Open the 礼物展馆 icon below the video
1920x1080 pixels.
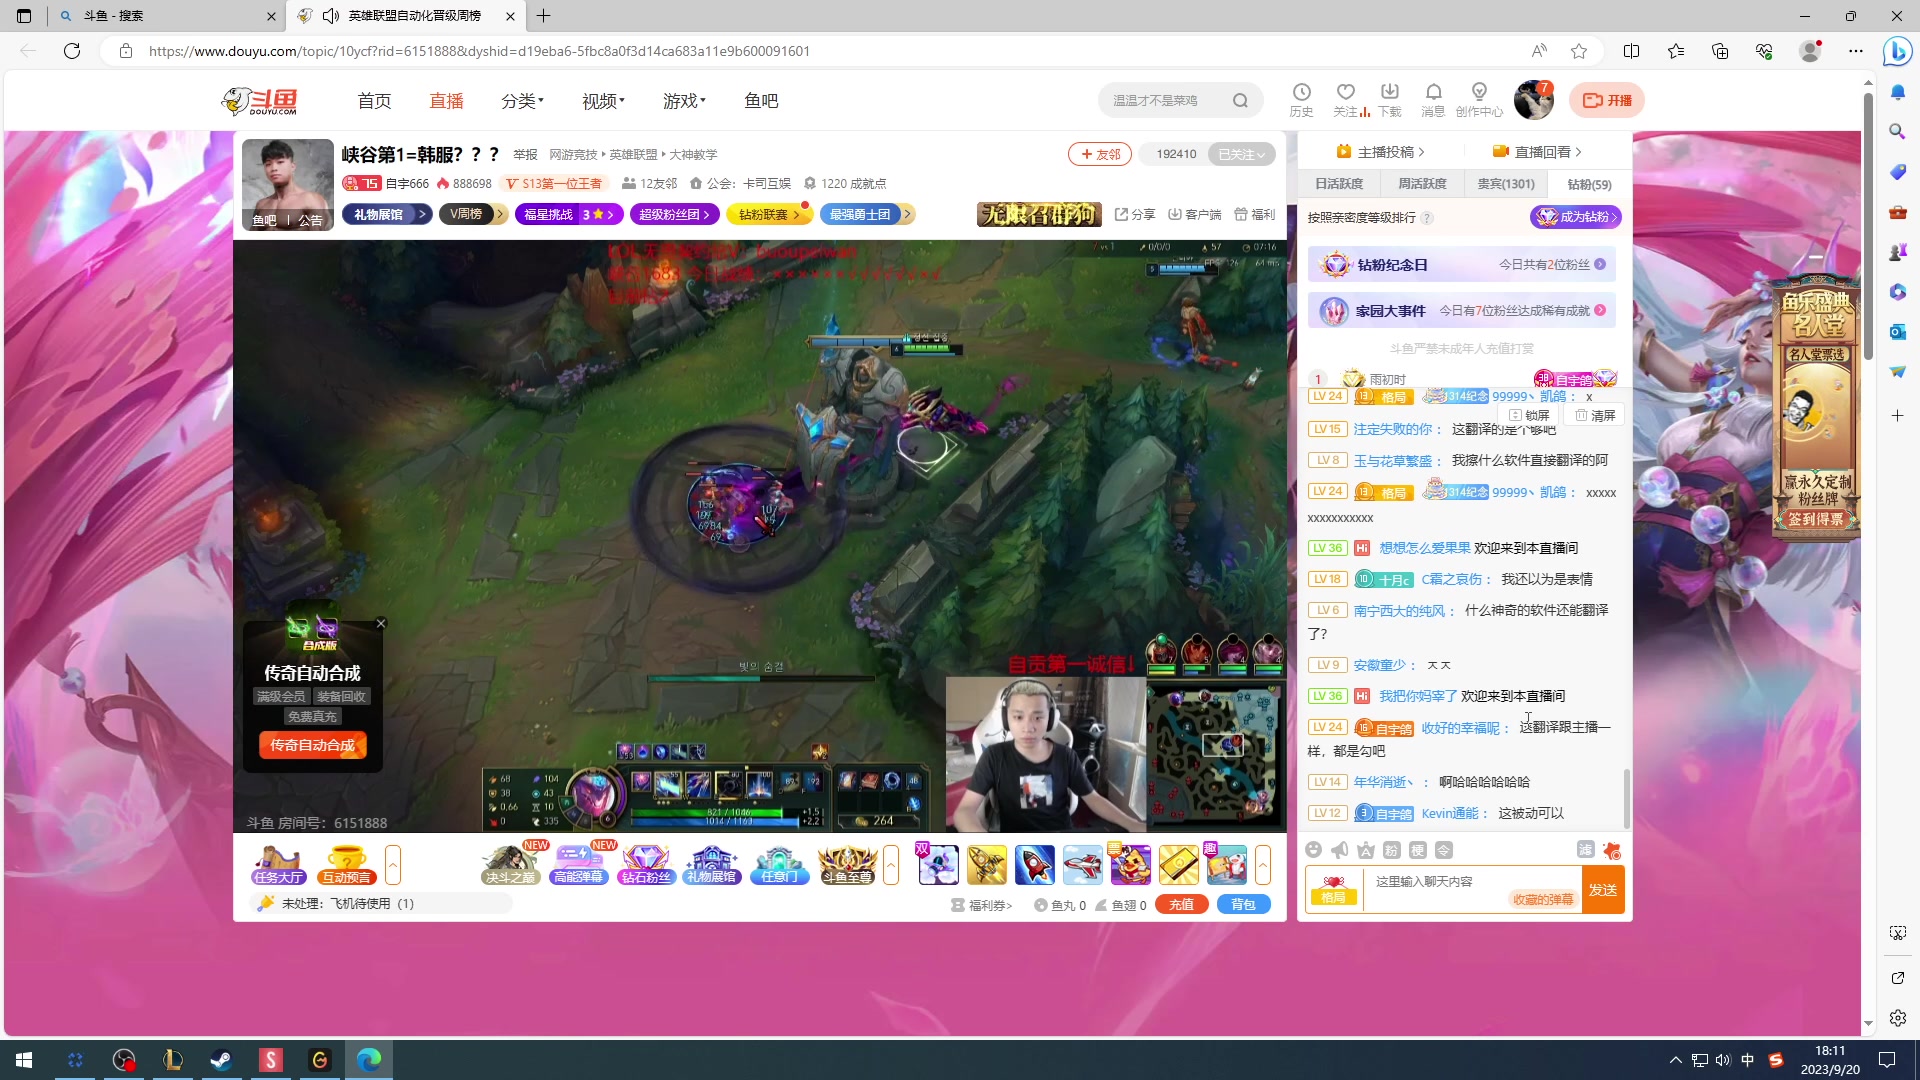712,865
